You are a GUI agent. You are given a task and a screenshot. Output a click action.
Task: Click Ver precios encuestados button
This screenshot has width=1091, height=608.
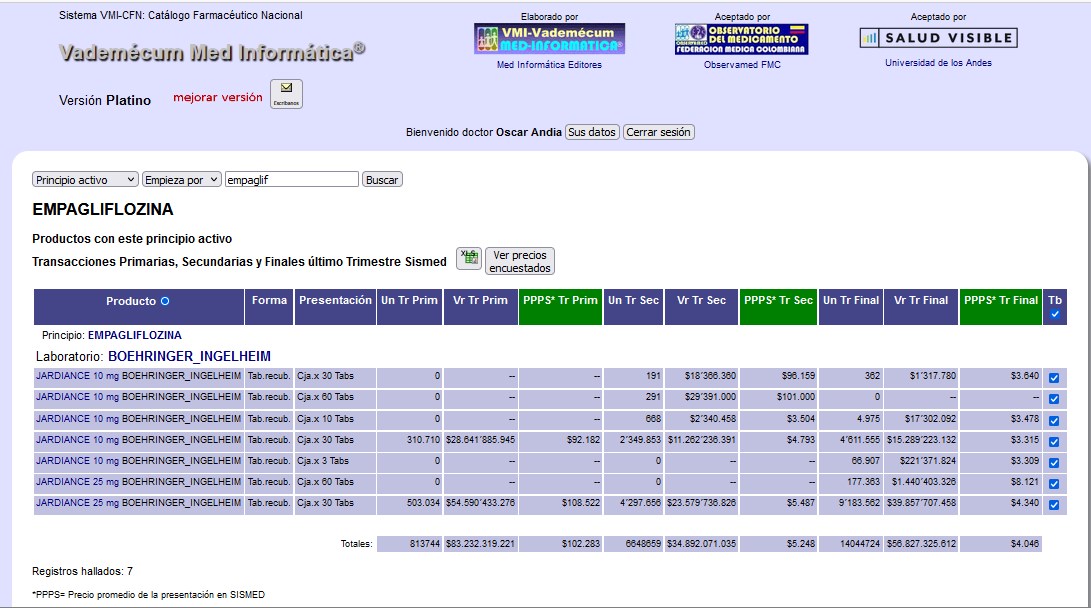pyautogui.click(x=520, y=262)
